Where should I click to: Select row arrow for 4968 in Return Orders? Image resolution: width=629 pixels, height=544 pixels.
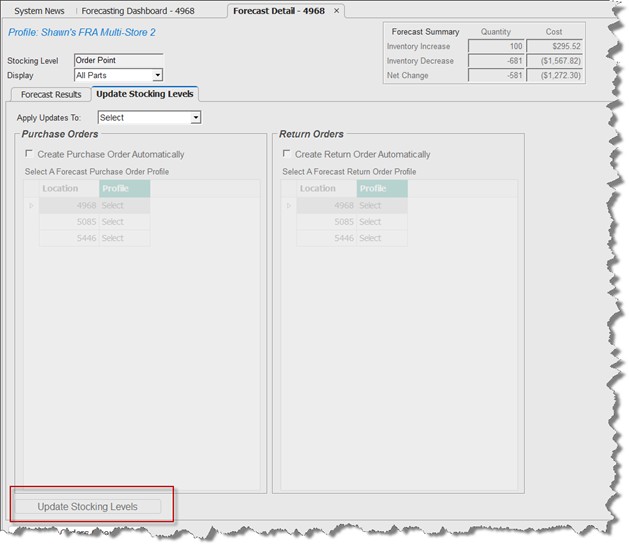(x=290, y=206)
